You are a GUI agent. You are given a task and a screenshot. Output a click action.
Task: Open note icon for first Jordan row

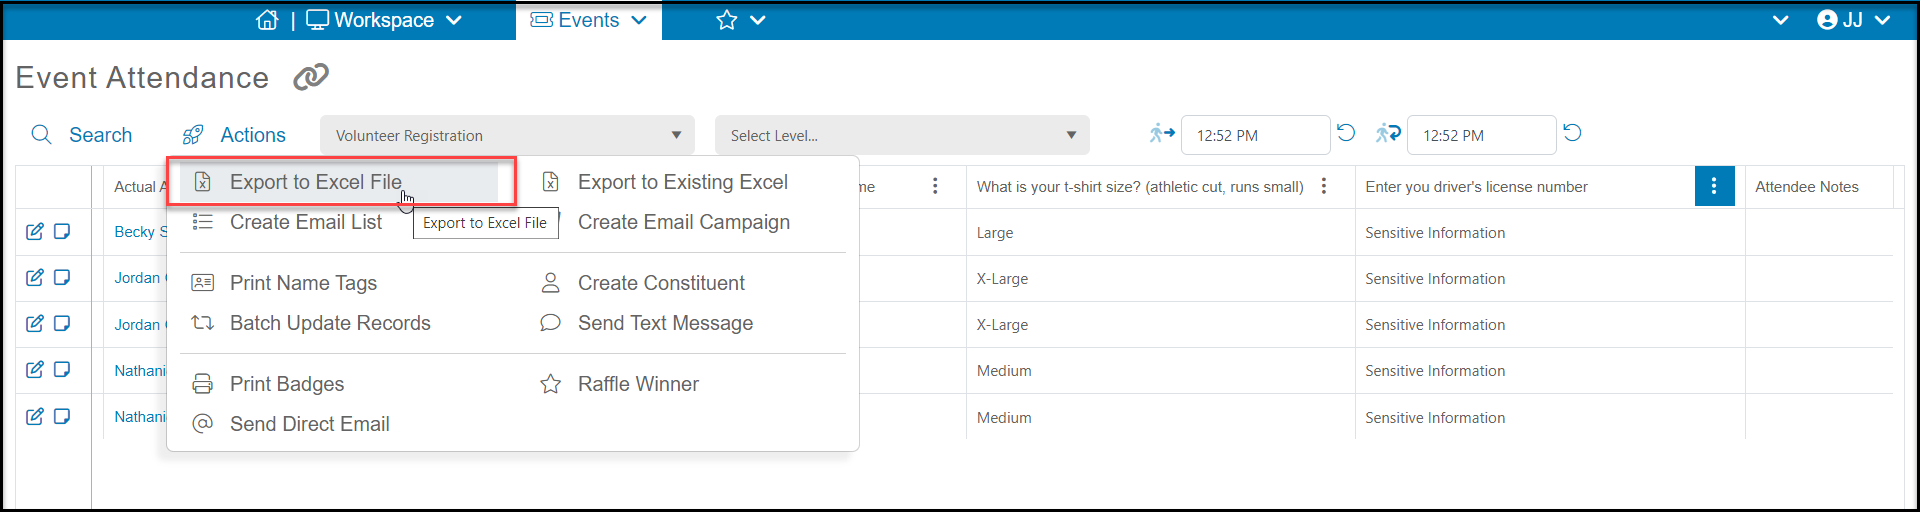62,277
